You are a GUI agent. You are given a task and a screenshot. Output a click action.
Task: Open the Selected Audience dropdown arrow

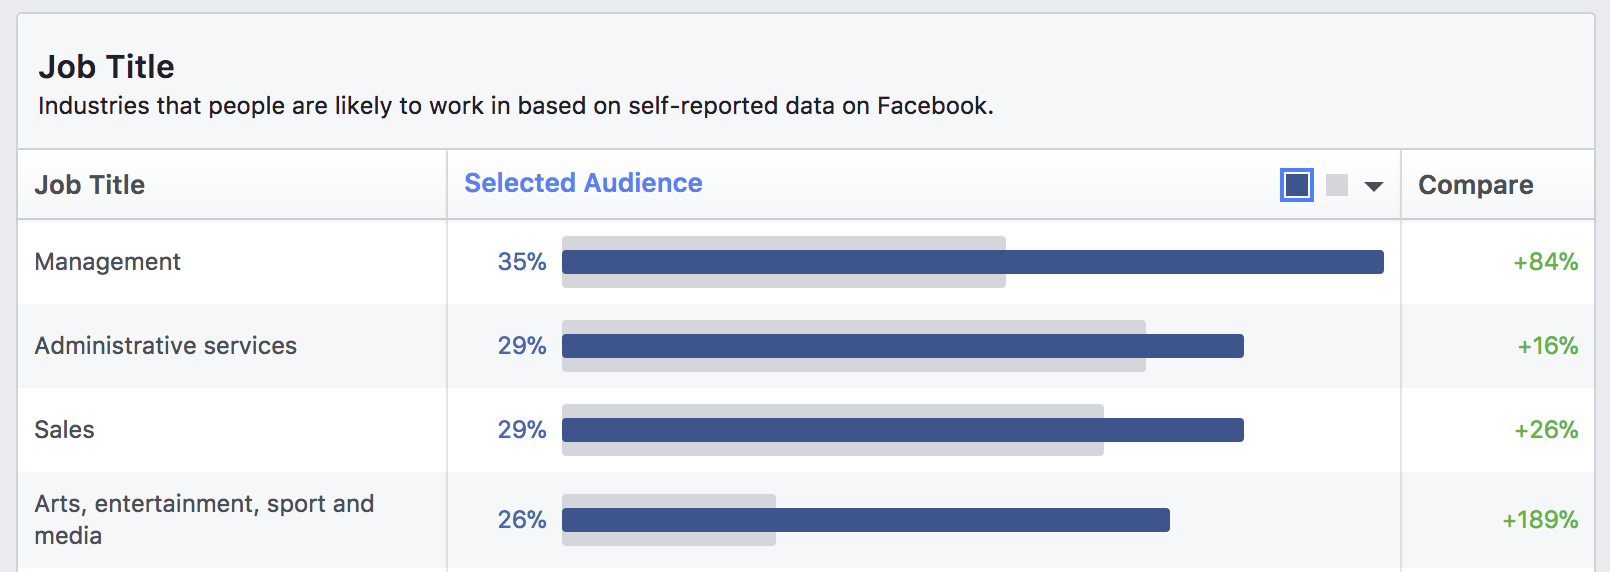(1374, 186)
